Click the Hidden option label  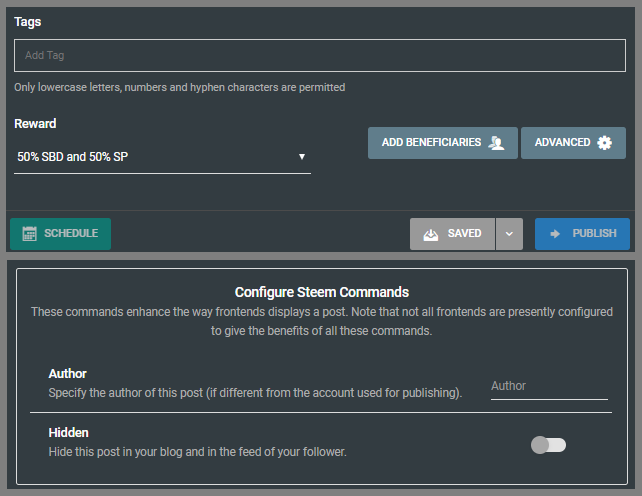pos(69,433)
